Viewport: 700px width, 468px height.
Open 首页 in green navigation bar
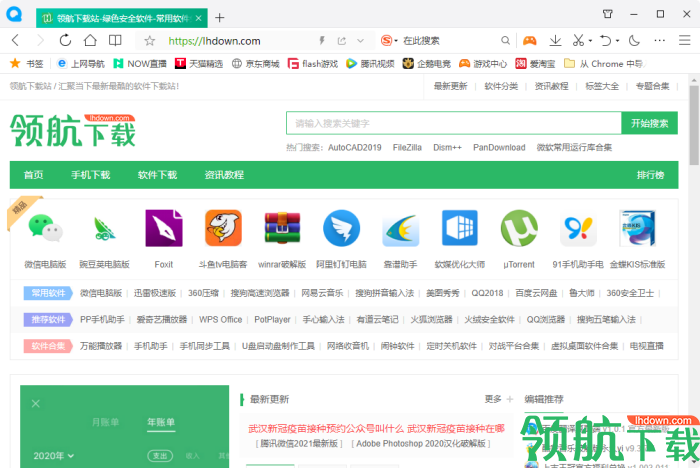click(x=33, y=175)
